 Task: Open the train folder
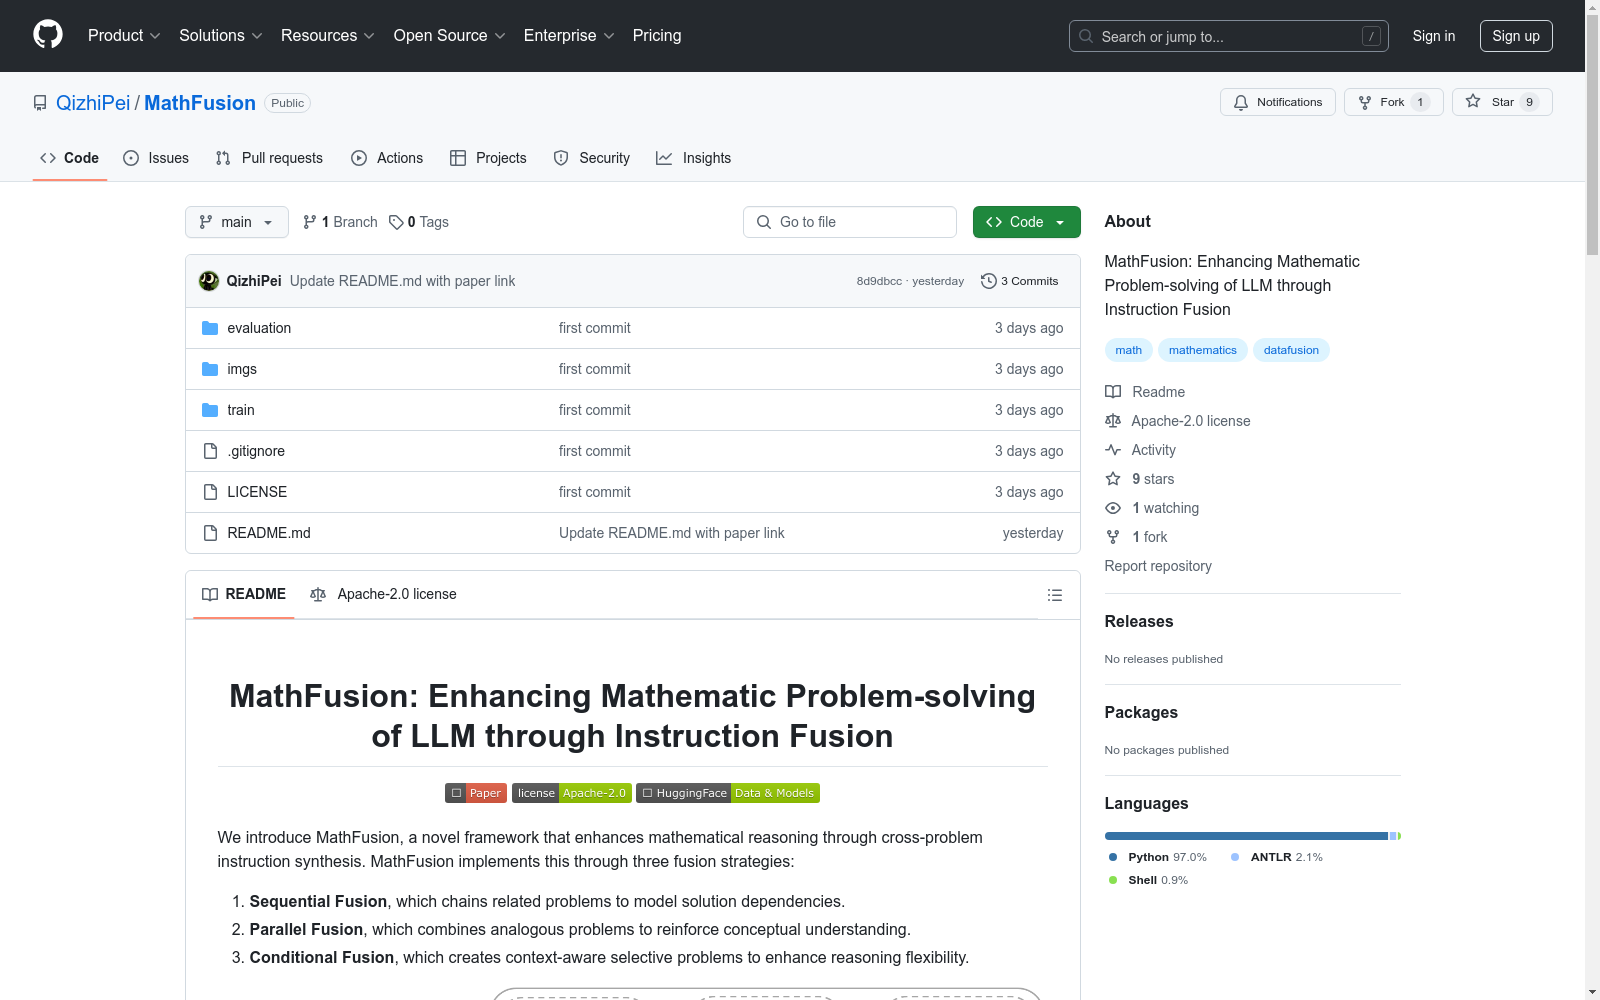click(241, 410)
